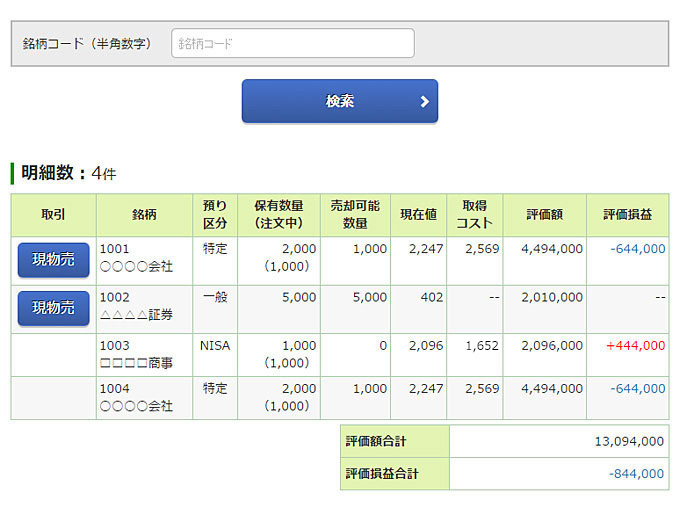
Task: Select the 現在値 column header
Action: tap(418, 215)
